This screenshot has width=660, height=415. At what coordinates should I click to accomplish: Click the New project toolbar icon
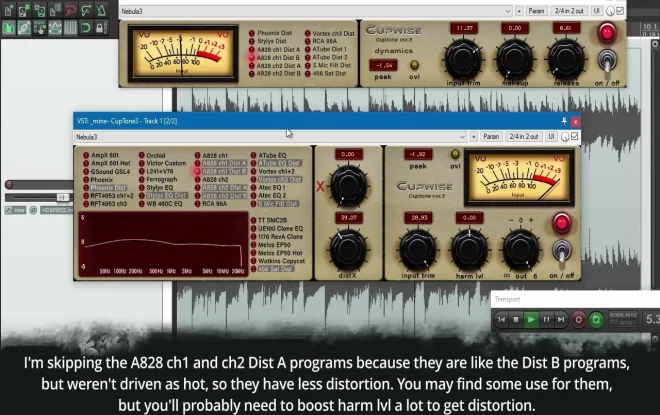(8, 11)
